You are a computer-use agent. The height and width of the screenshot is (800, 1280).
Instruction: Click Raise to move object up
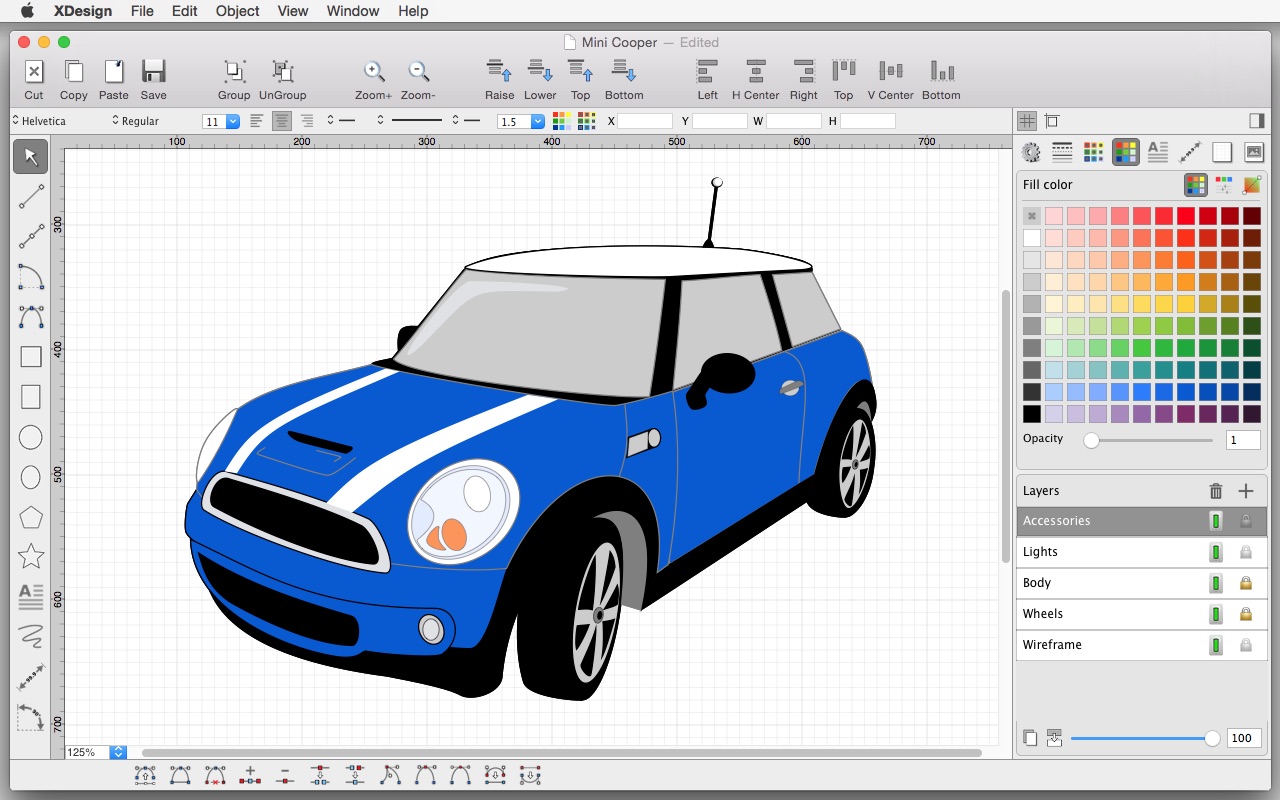[499, 72]
